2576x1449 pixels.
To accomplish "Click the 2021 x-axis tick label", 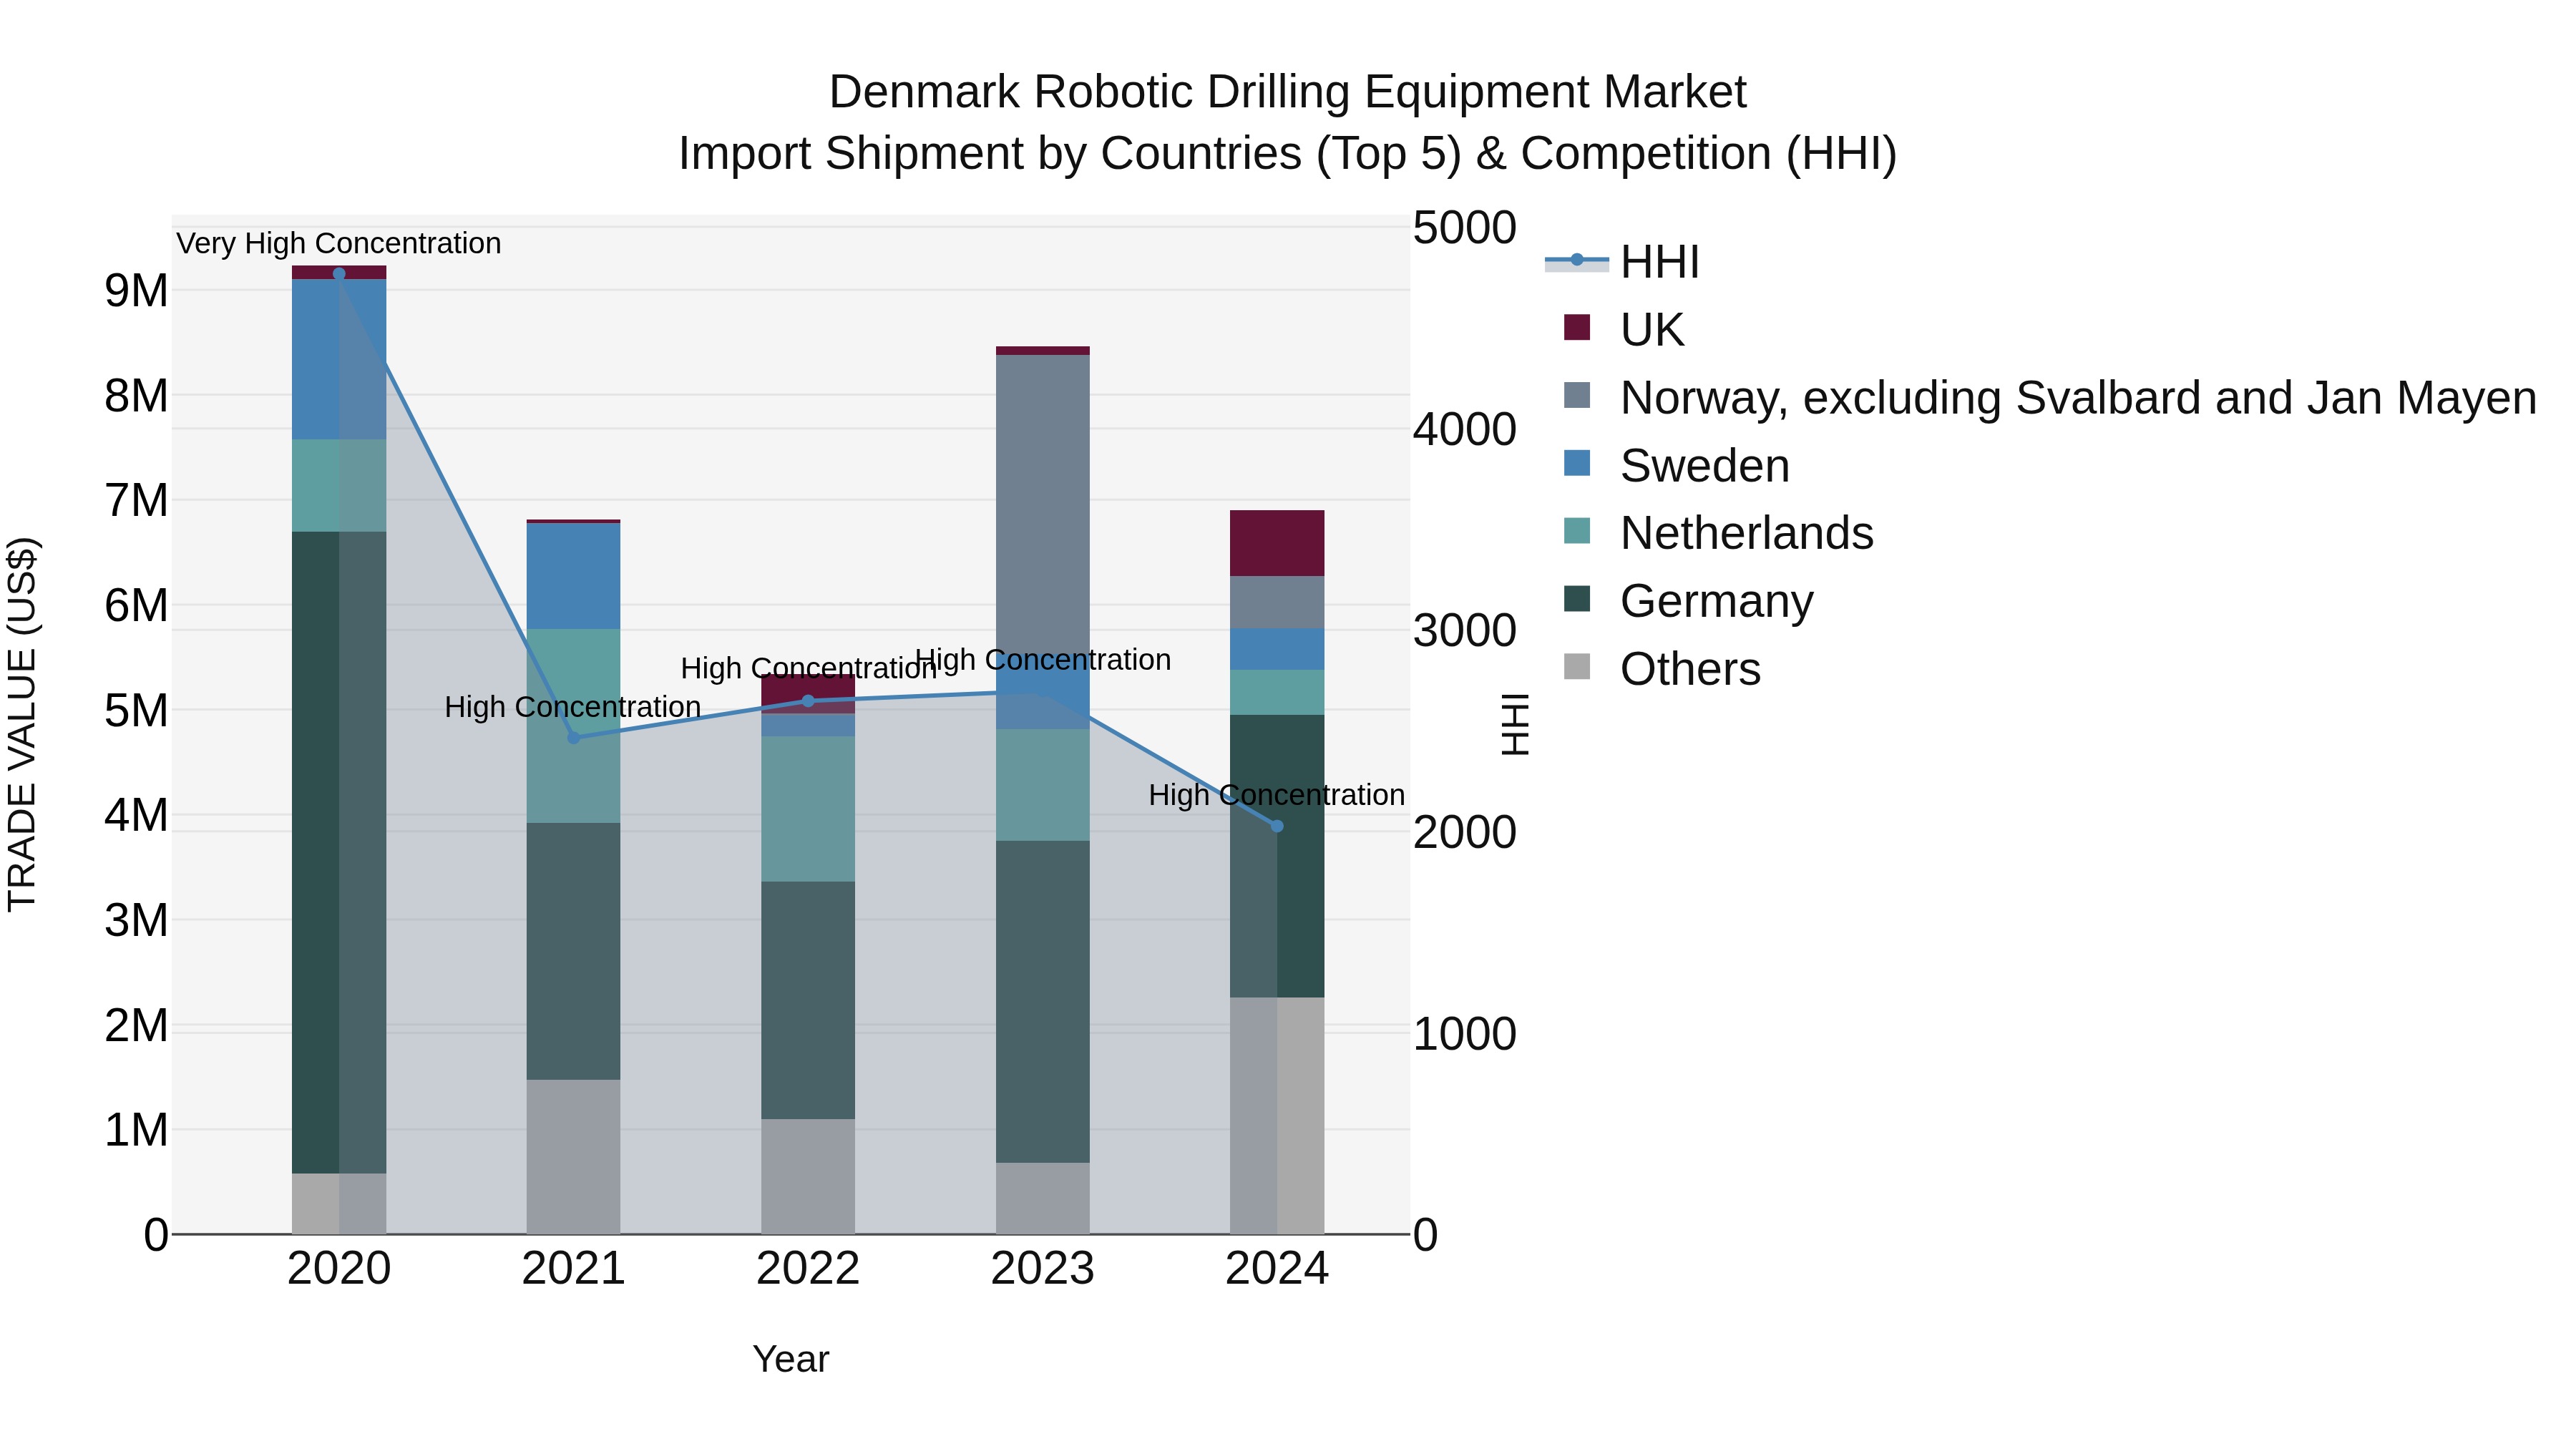I will click(574, 1269).
